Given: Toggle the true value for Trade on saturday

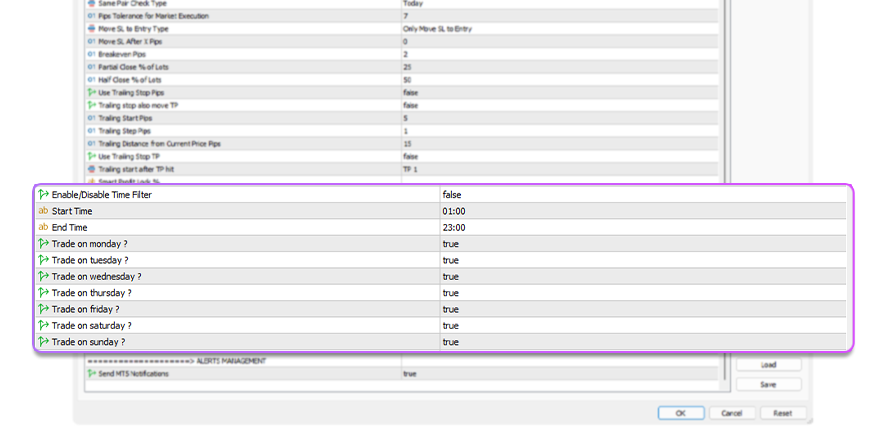Looking at the screenshot, I should [451, 326].
